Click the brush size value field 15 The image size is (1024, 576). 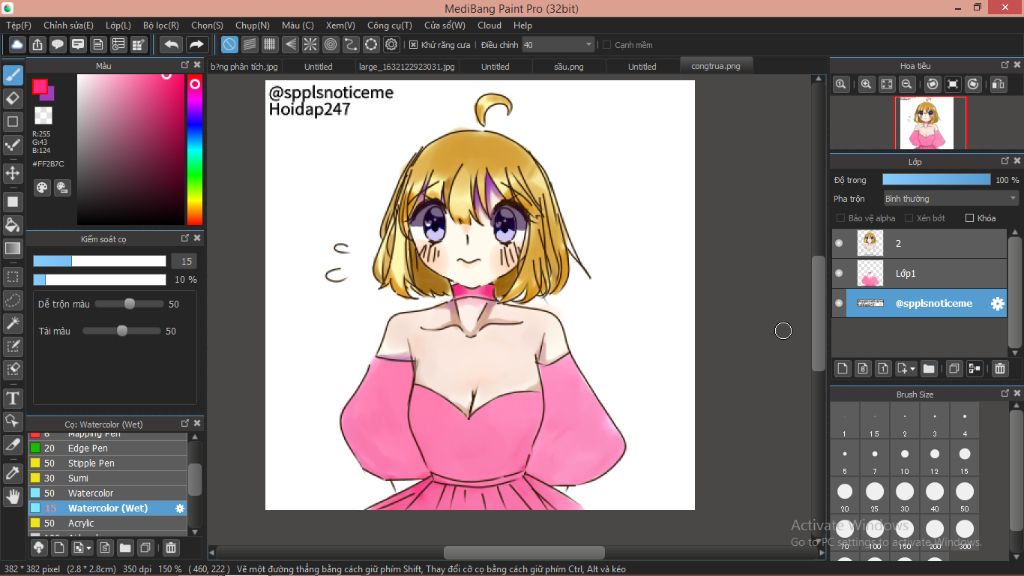186,261
